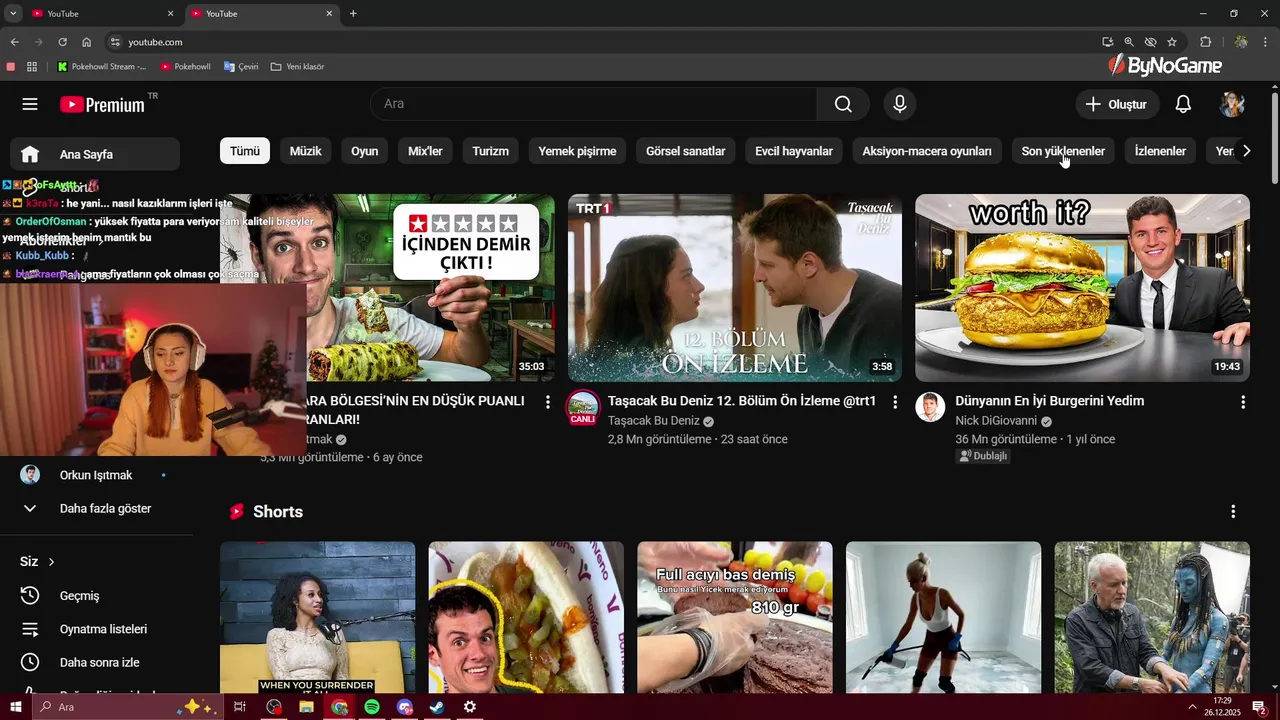
Task: Go to Ana Sayfa in sidebar
Action: (x=95, y=154)
